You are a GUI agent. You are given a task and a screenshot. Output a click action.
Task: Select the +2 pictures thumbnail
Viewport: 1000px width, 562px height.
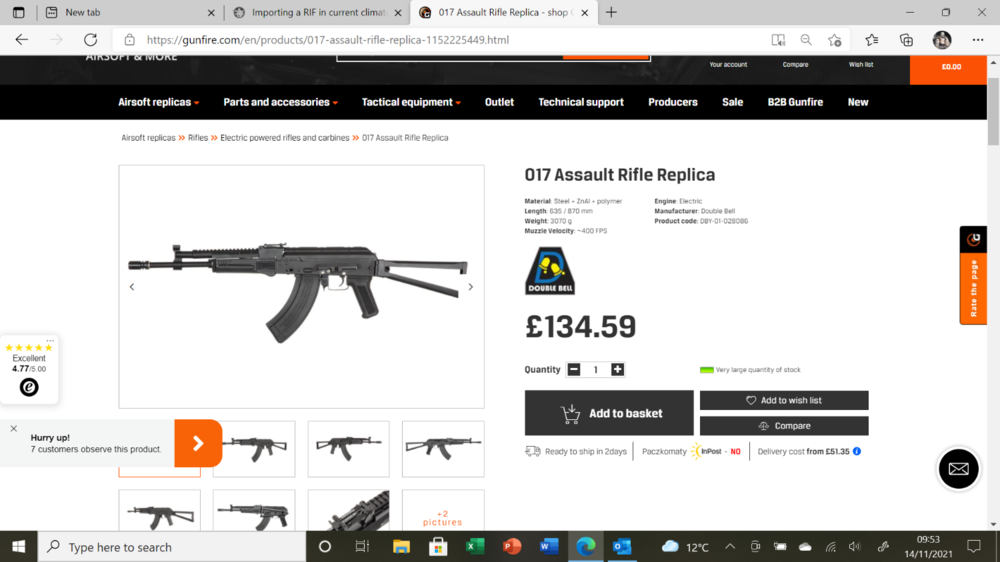(x=443, y=510)
